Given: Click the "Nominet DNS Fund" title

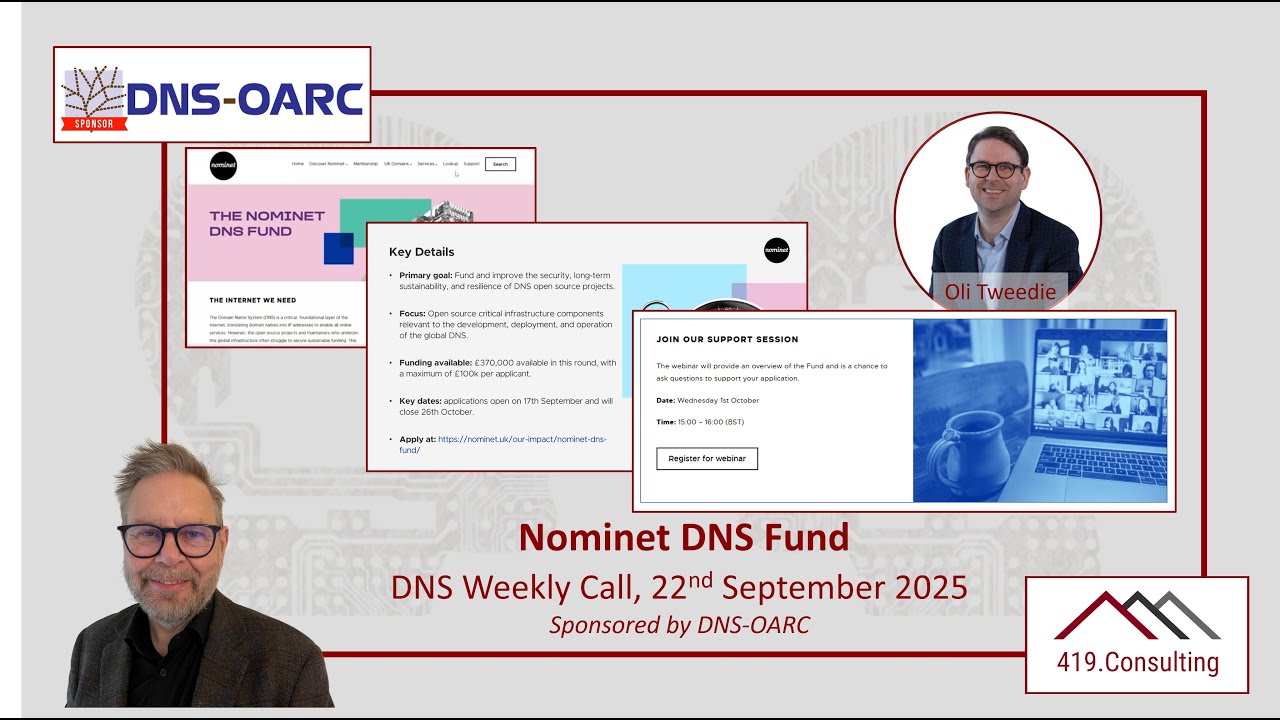Looking at the screenshot, I should [684, 538].
